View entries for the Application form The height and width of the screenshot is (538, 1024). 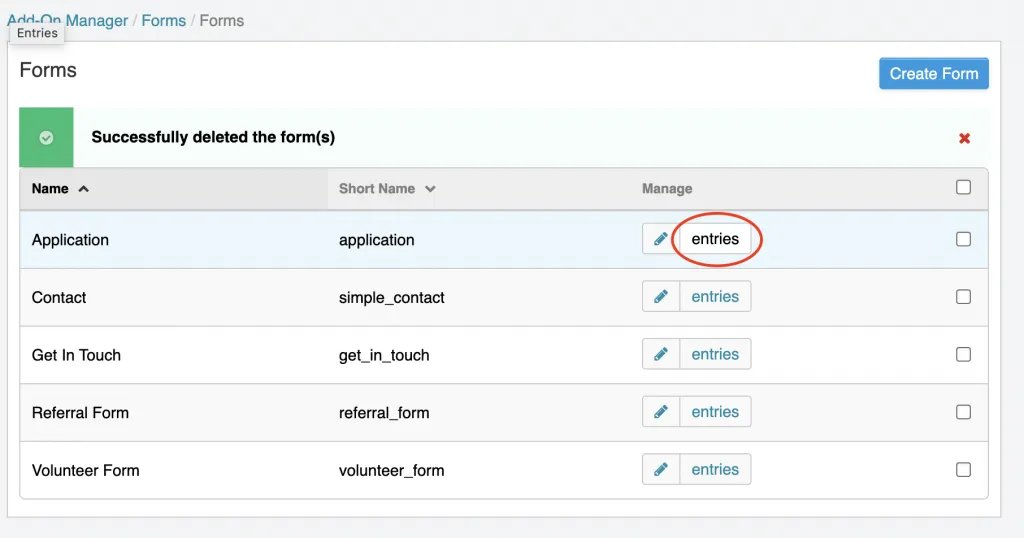715,239
